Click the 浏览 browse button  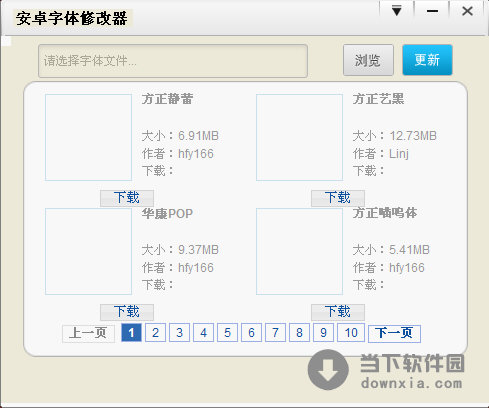[x=368, y=60]
